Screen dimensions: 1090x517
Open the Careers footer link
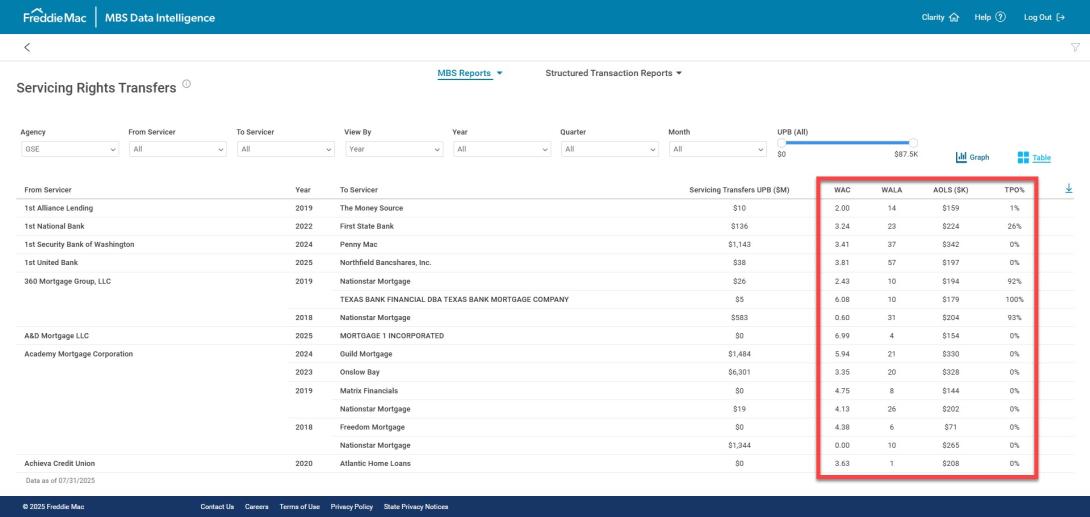tap(257, 507)
